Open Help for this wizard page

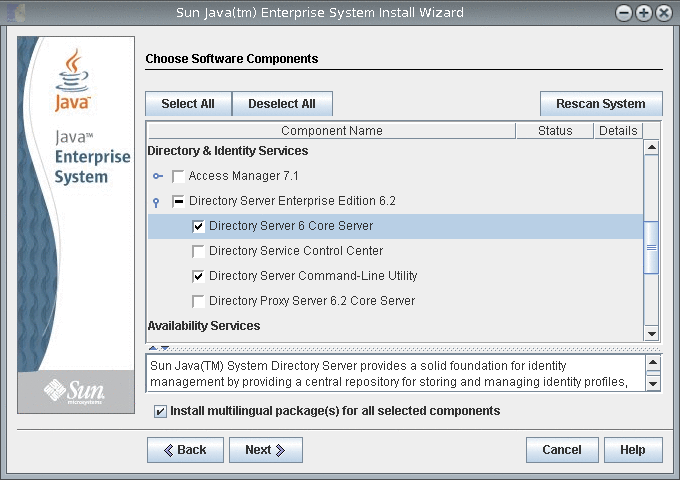pyautogui.click(x=633, y=450)
